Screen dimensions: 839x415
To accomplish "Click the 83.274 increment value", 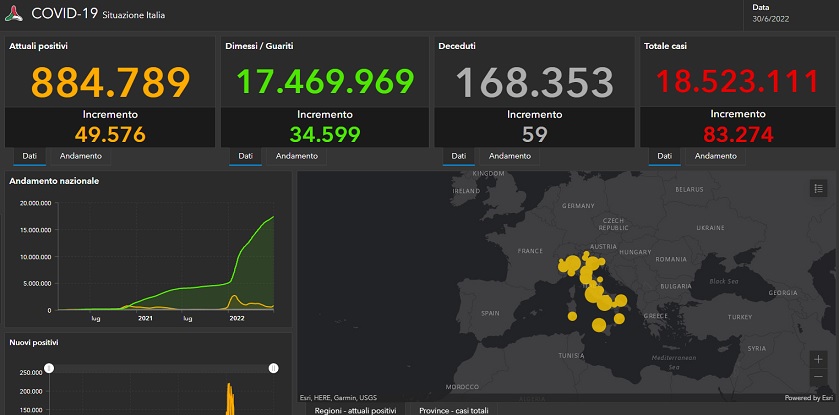I will (x=738, y=134).
